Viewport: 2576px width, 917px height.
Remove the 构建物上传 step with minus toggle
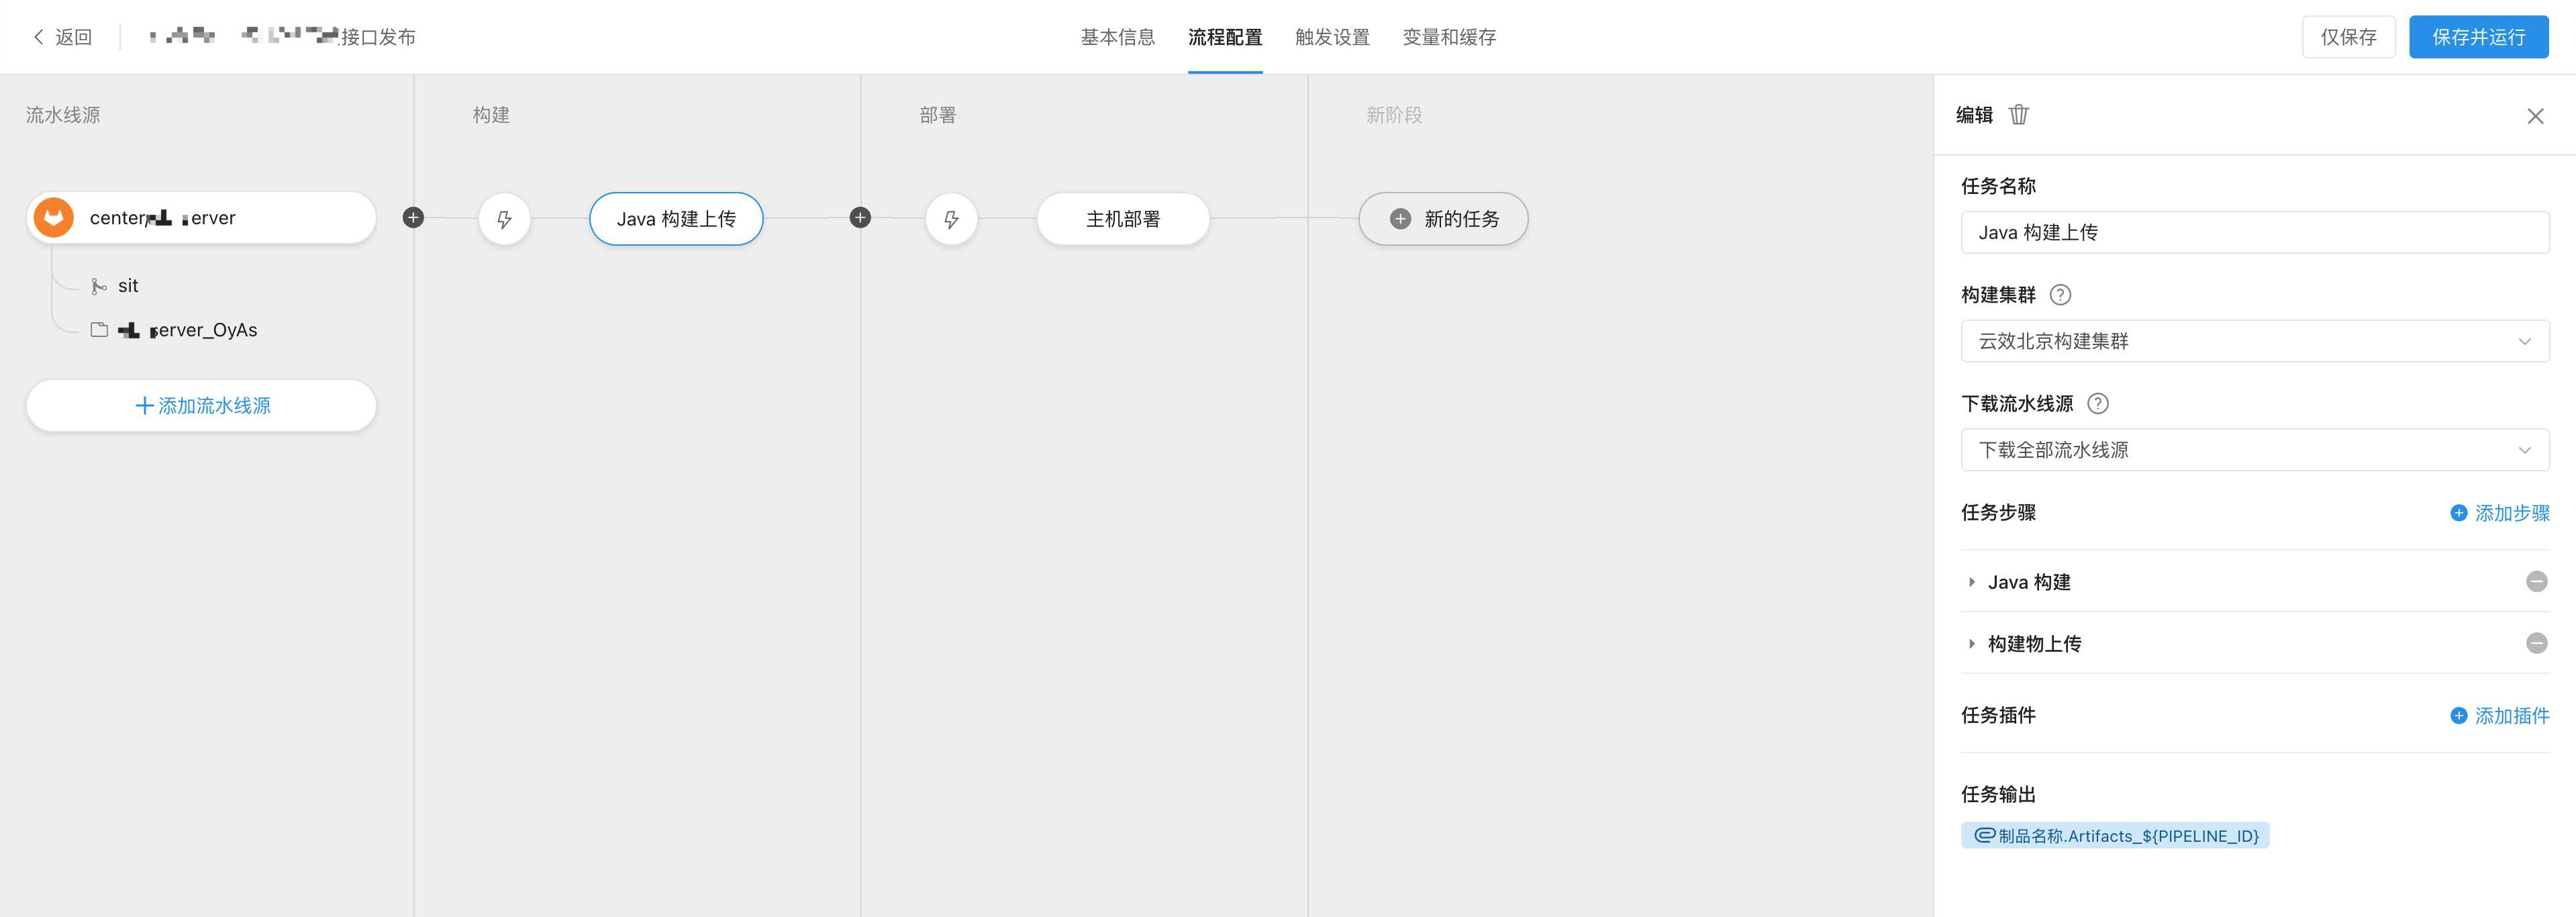pyautogui.click(x=2538, y=643)
